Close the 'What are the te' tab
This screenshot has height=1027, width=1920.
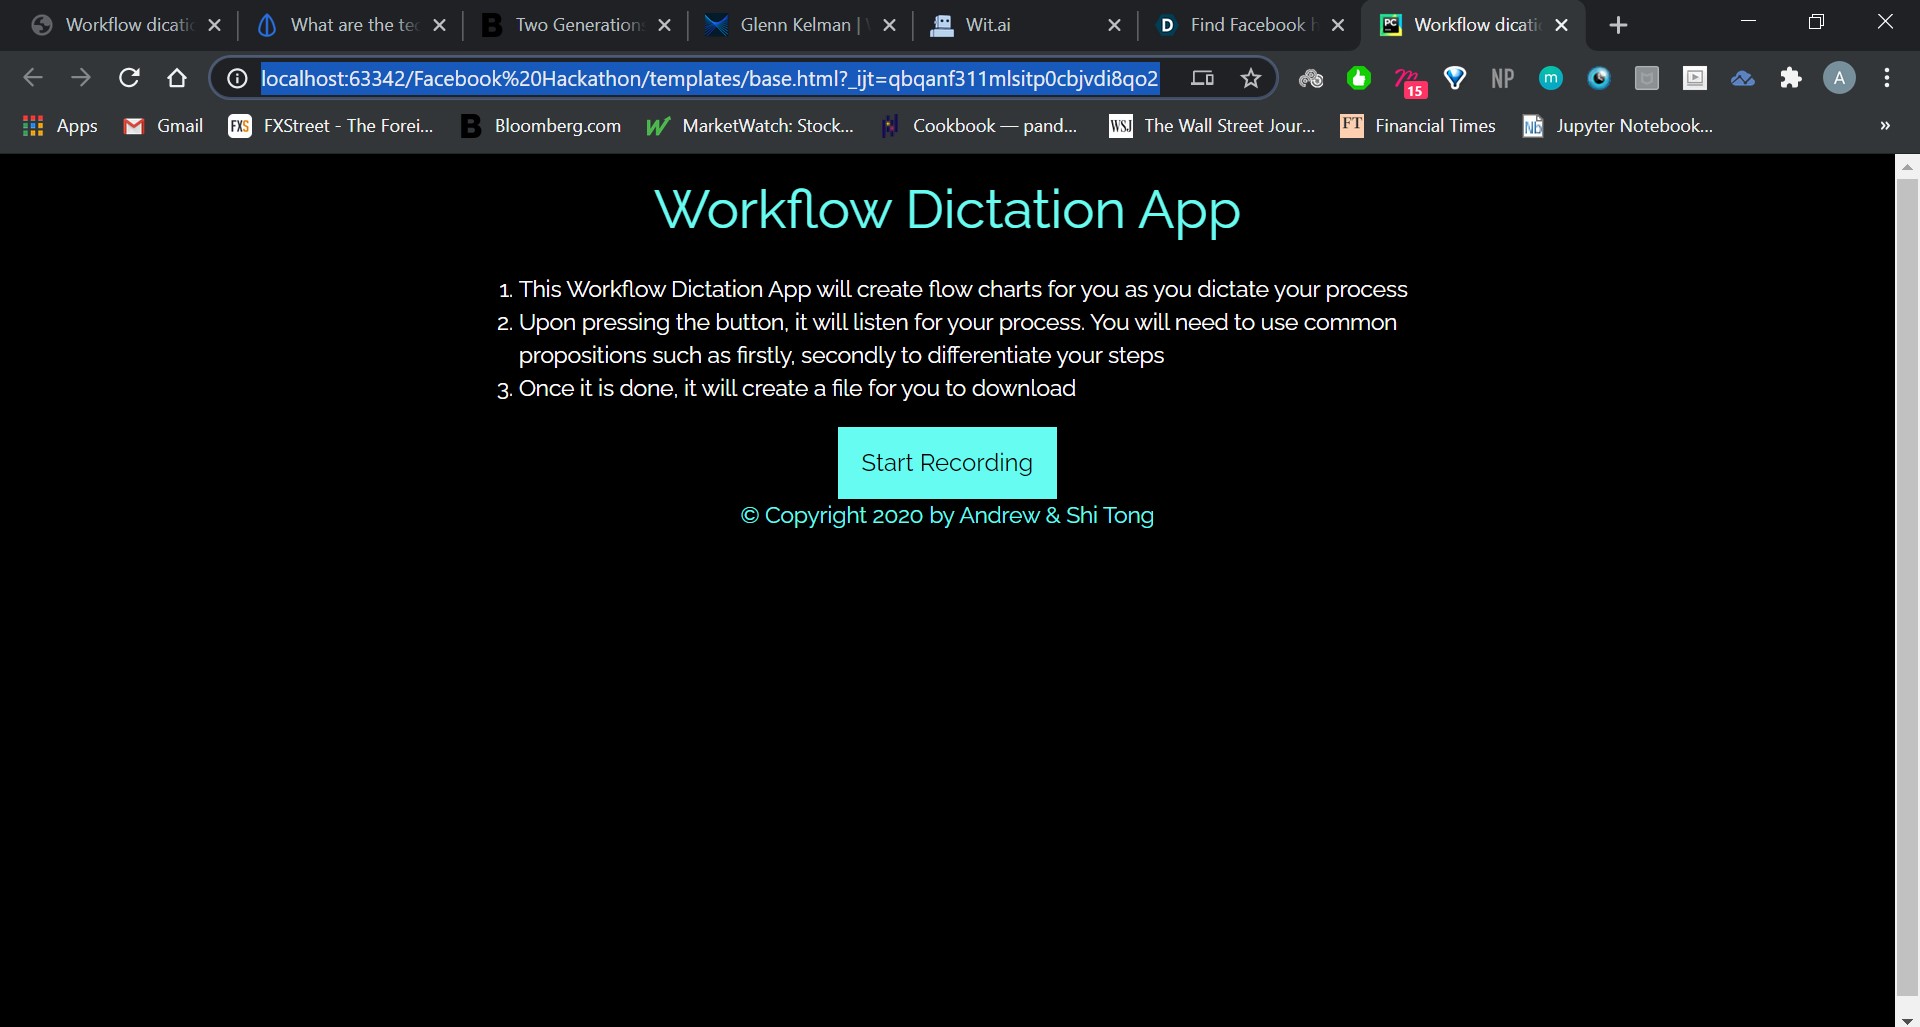439,25
